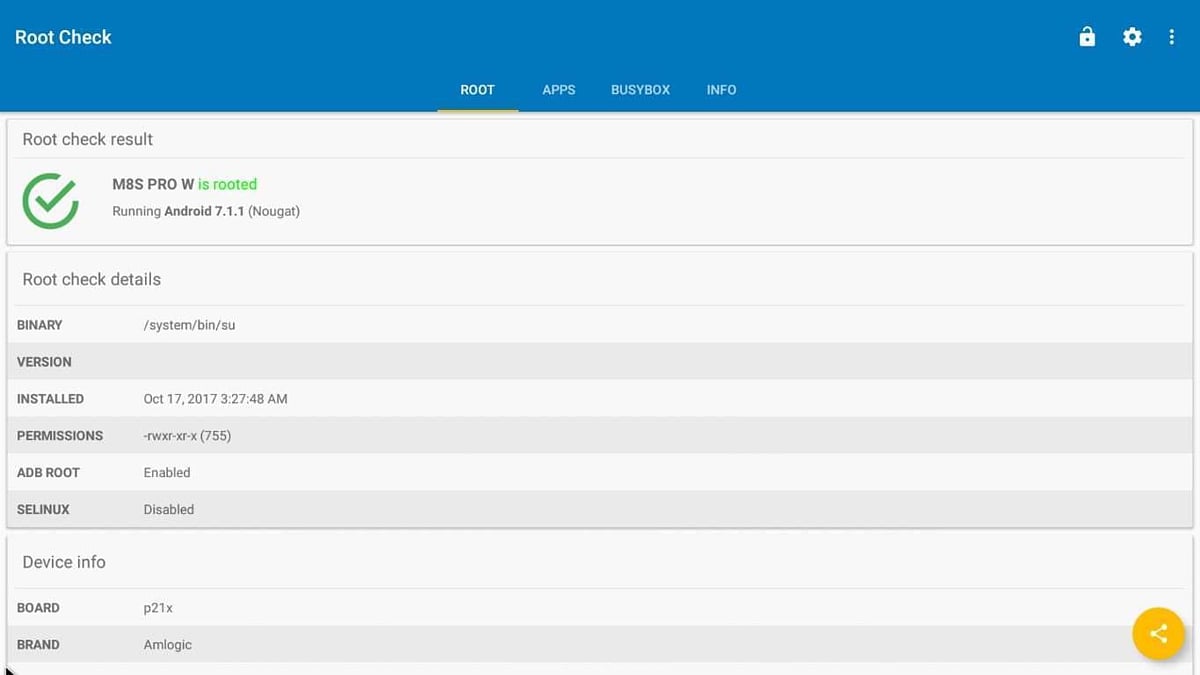Click the 'Root check result' heading
1200x675 pixels.
88,139
